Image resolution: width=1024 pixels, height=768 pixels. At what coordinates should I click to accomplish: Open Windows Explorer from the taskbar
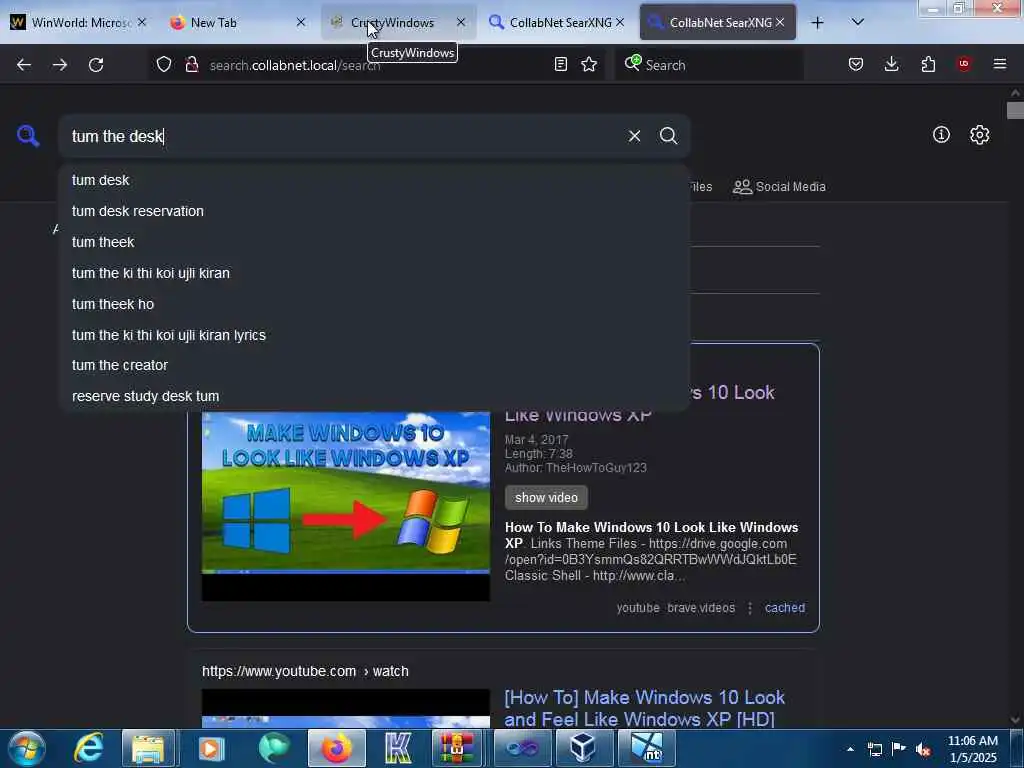point(148,748)
